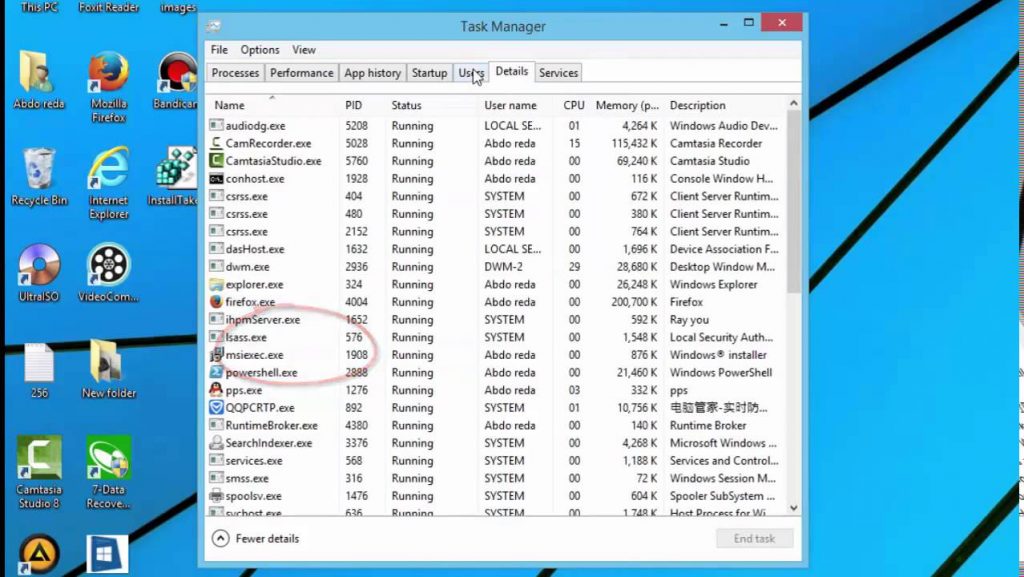The image size is (1024, 577).
Task: Open the View menu
Action: coord(304,50)
